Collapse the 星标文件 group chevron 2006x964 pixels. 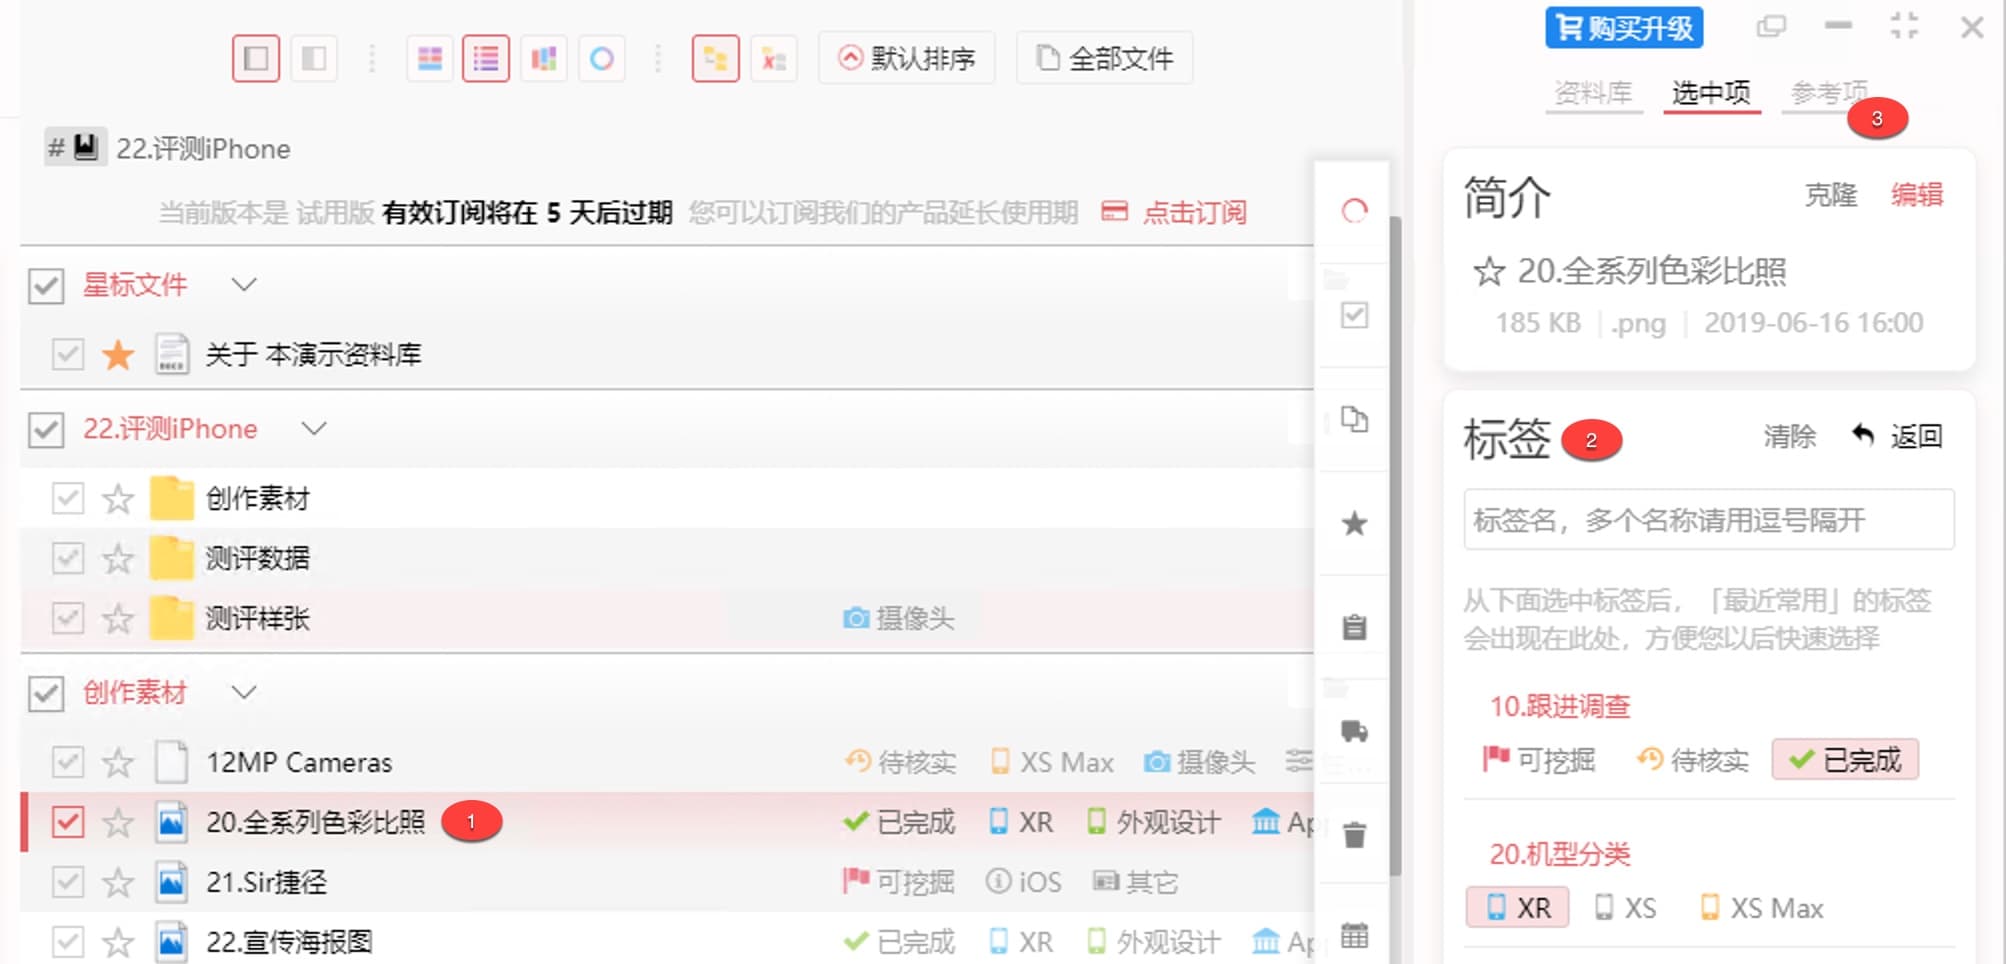click(x=244, y=285)
